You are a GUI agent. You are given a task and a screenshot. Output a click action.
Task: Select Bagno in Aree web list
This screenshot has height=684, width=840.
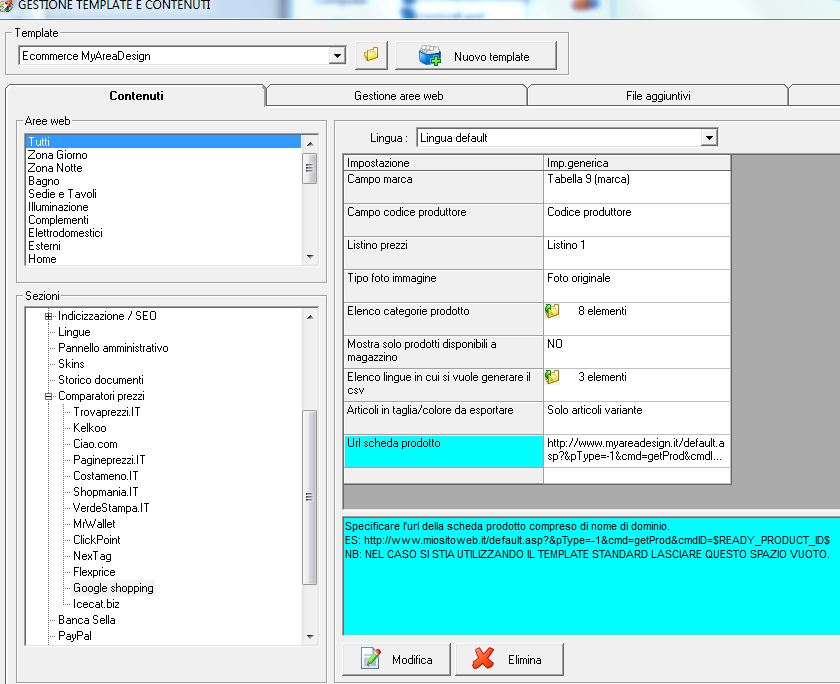[43, 181]
